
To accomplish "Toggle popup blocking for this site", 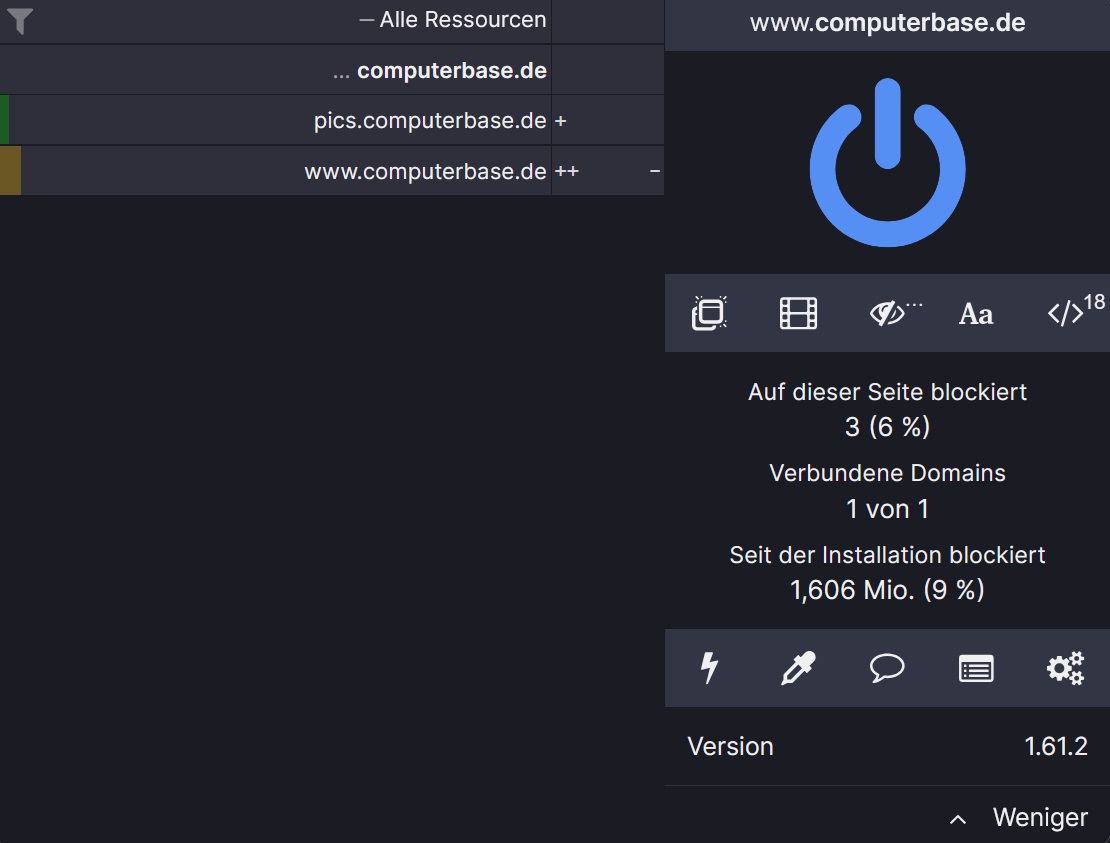I will click(710, 313).
